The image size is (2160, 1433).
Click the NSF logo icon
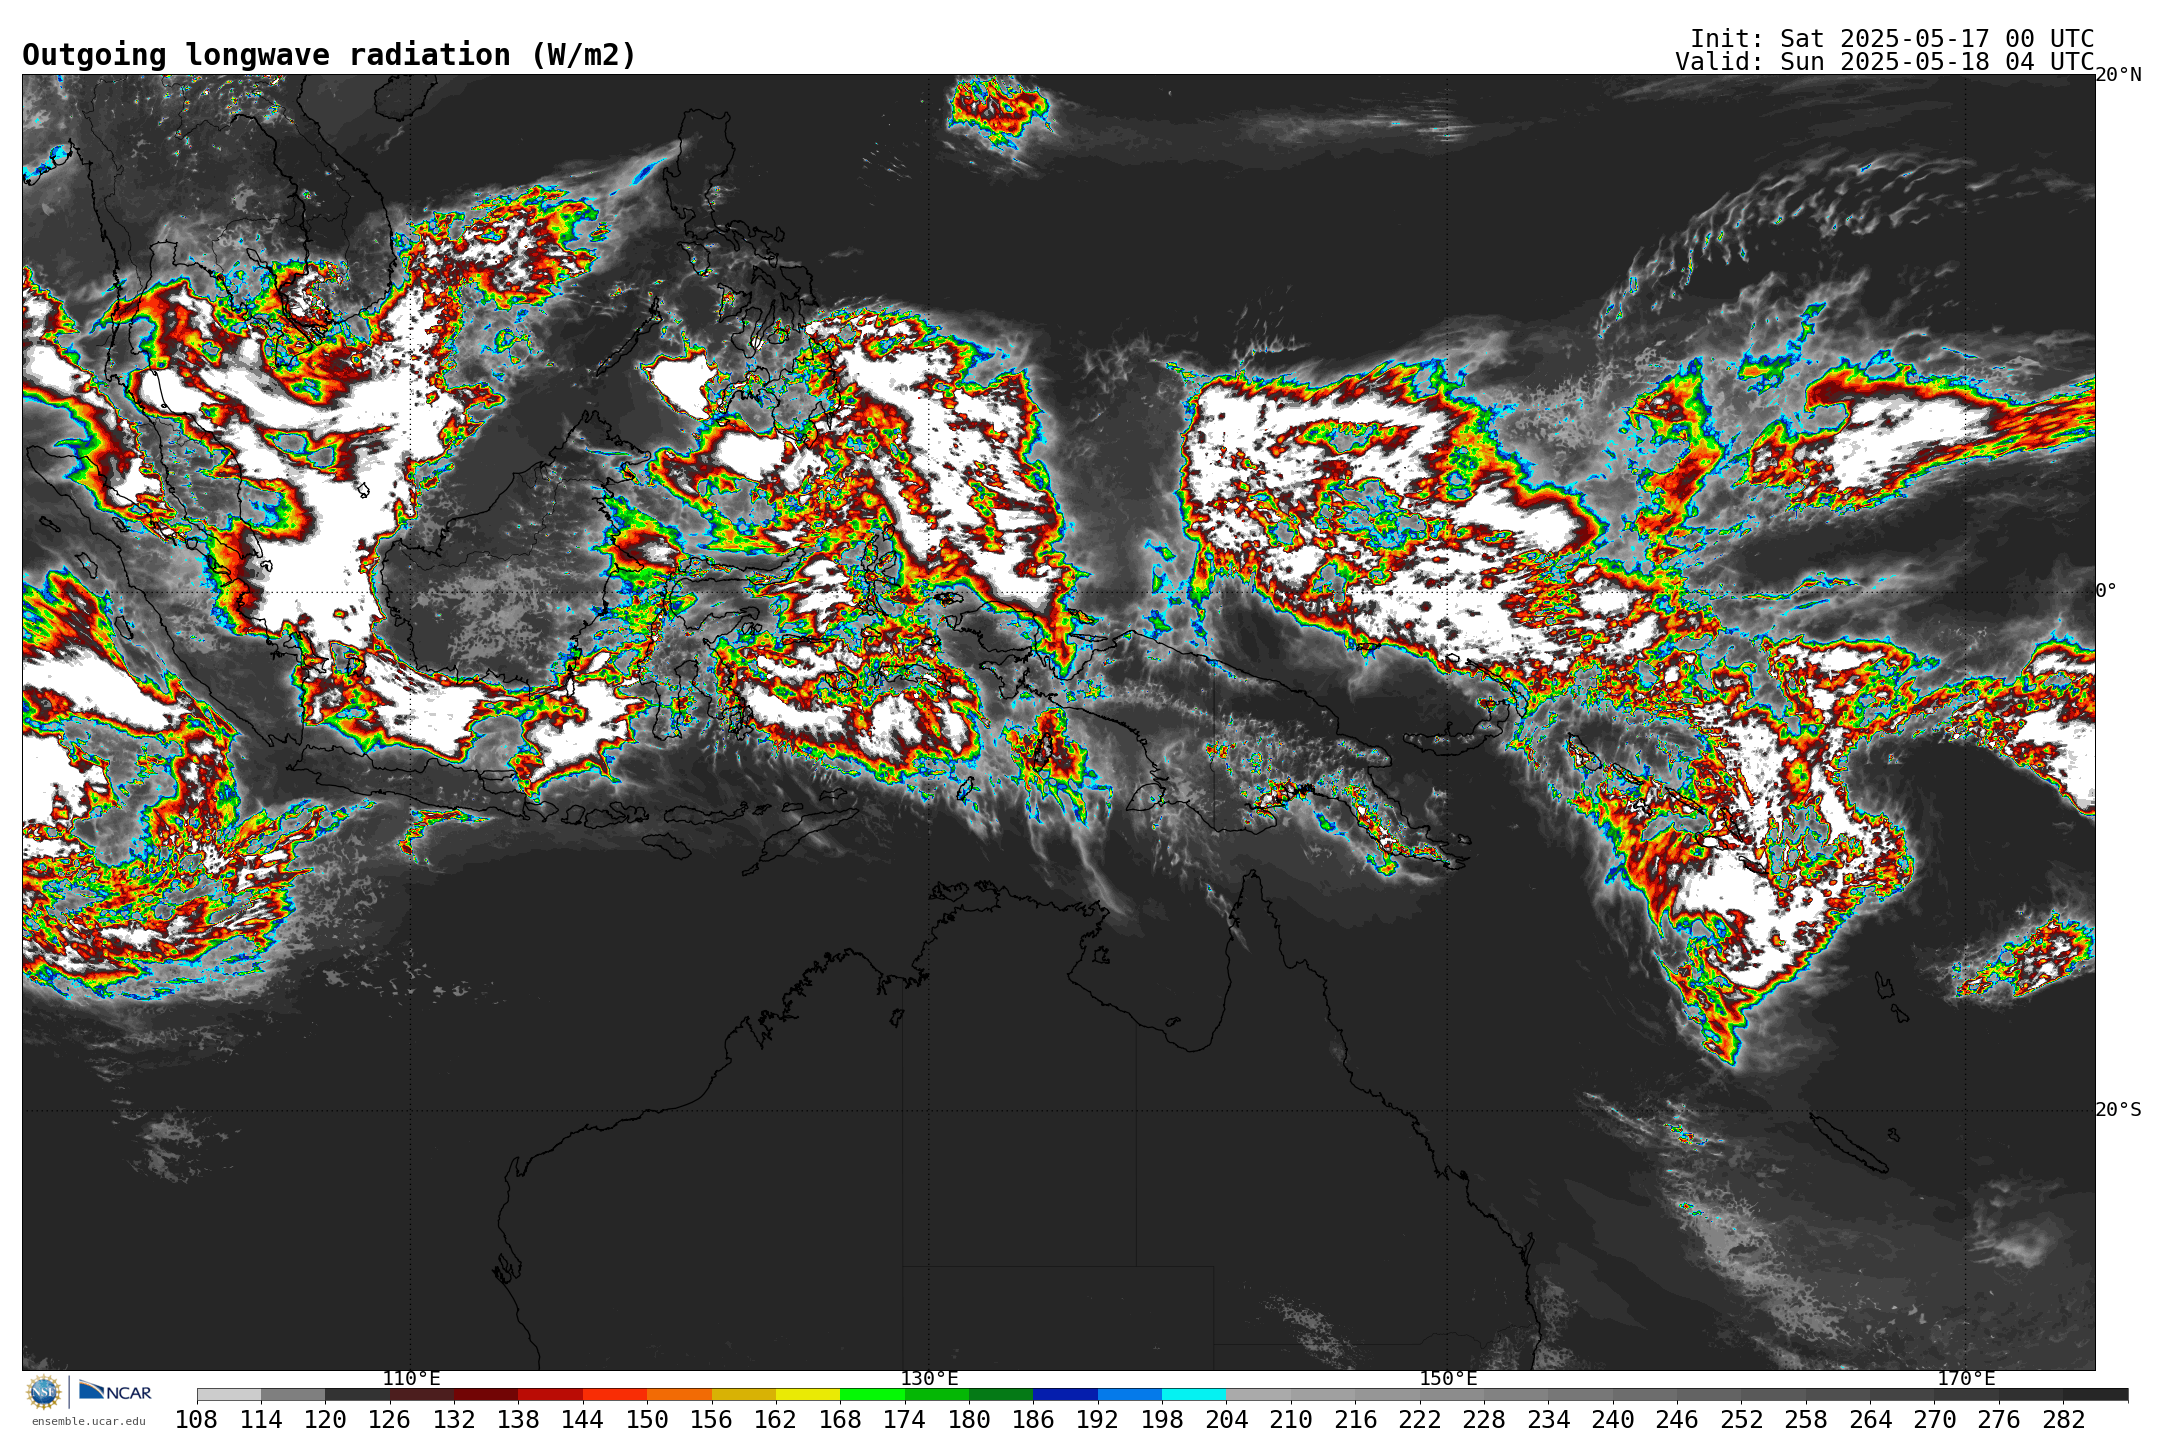pyautogui.click(x=44, y=1391)
